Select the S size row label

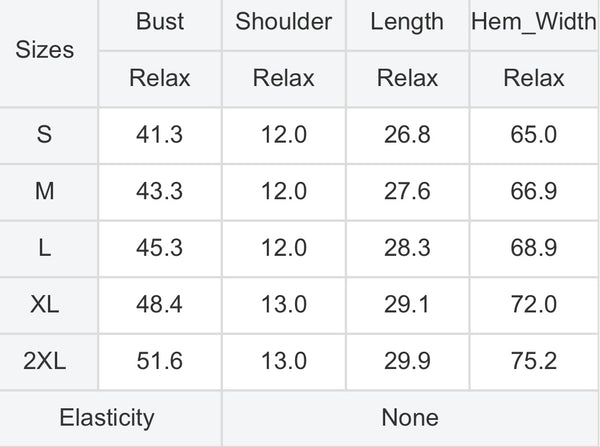[45, 135]
